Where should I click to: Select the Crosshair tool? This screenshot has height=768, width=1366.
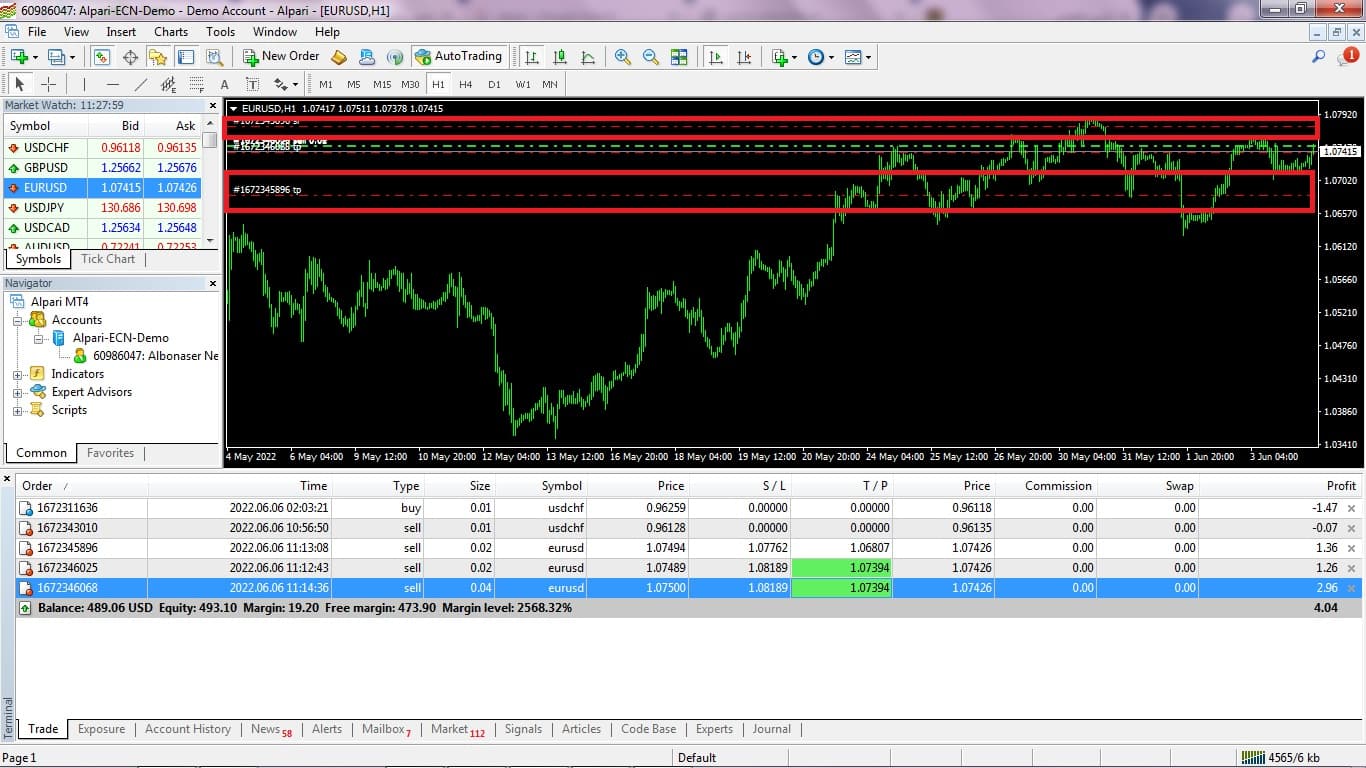48,85
